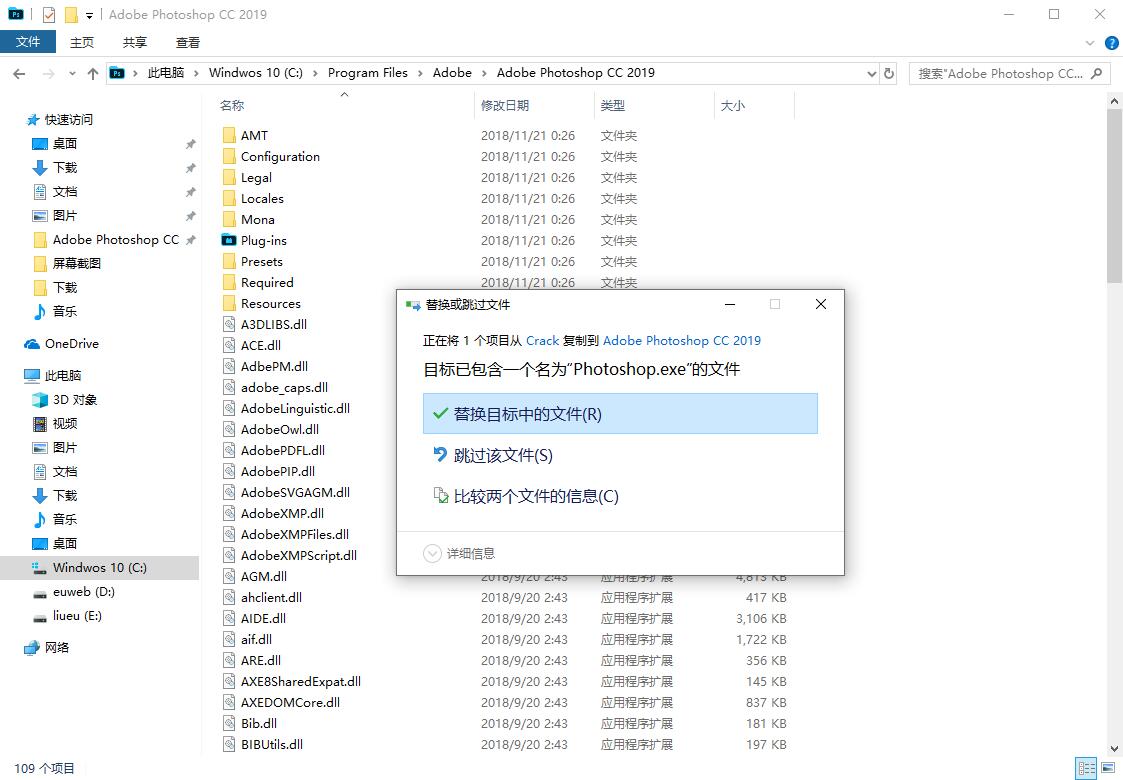The image size is (1123, 780).
Task: Select the Plug-ins folder icon
Action: 229,240
